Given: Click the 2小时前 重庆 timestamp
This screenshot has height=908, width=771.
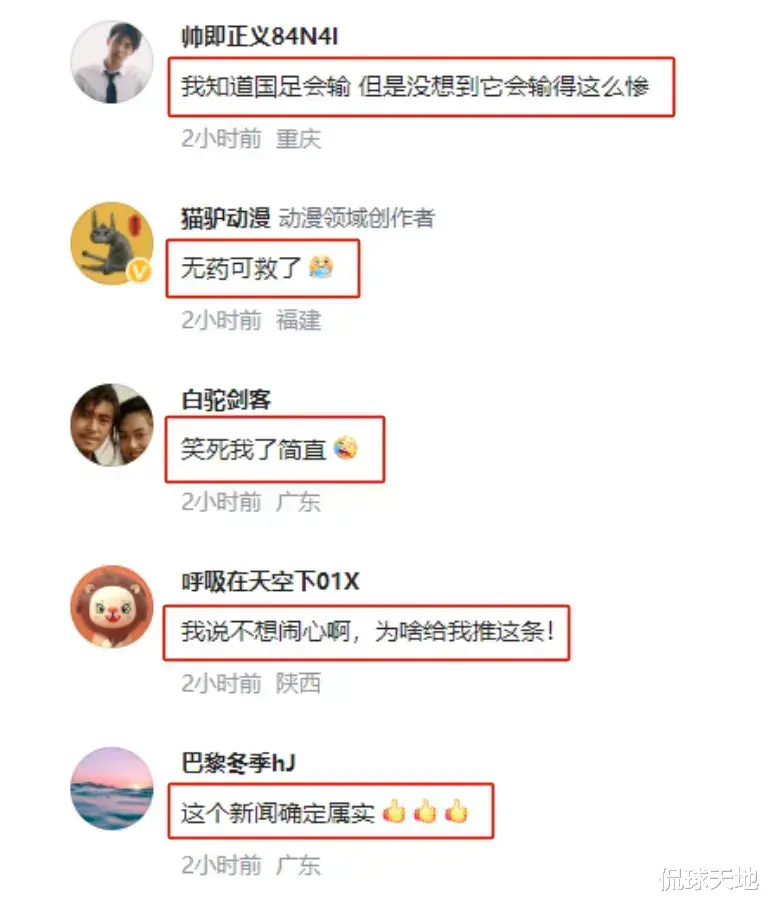Looking at the screenshot, I should 251,139.
